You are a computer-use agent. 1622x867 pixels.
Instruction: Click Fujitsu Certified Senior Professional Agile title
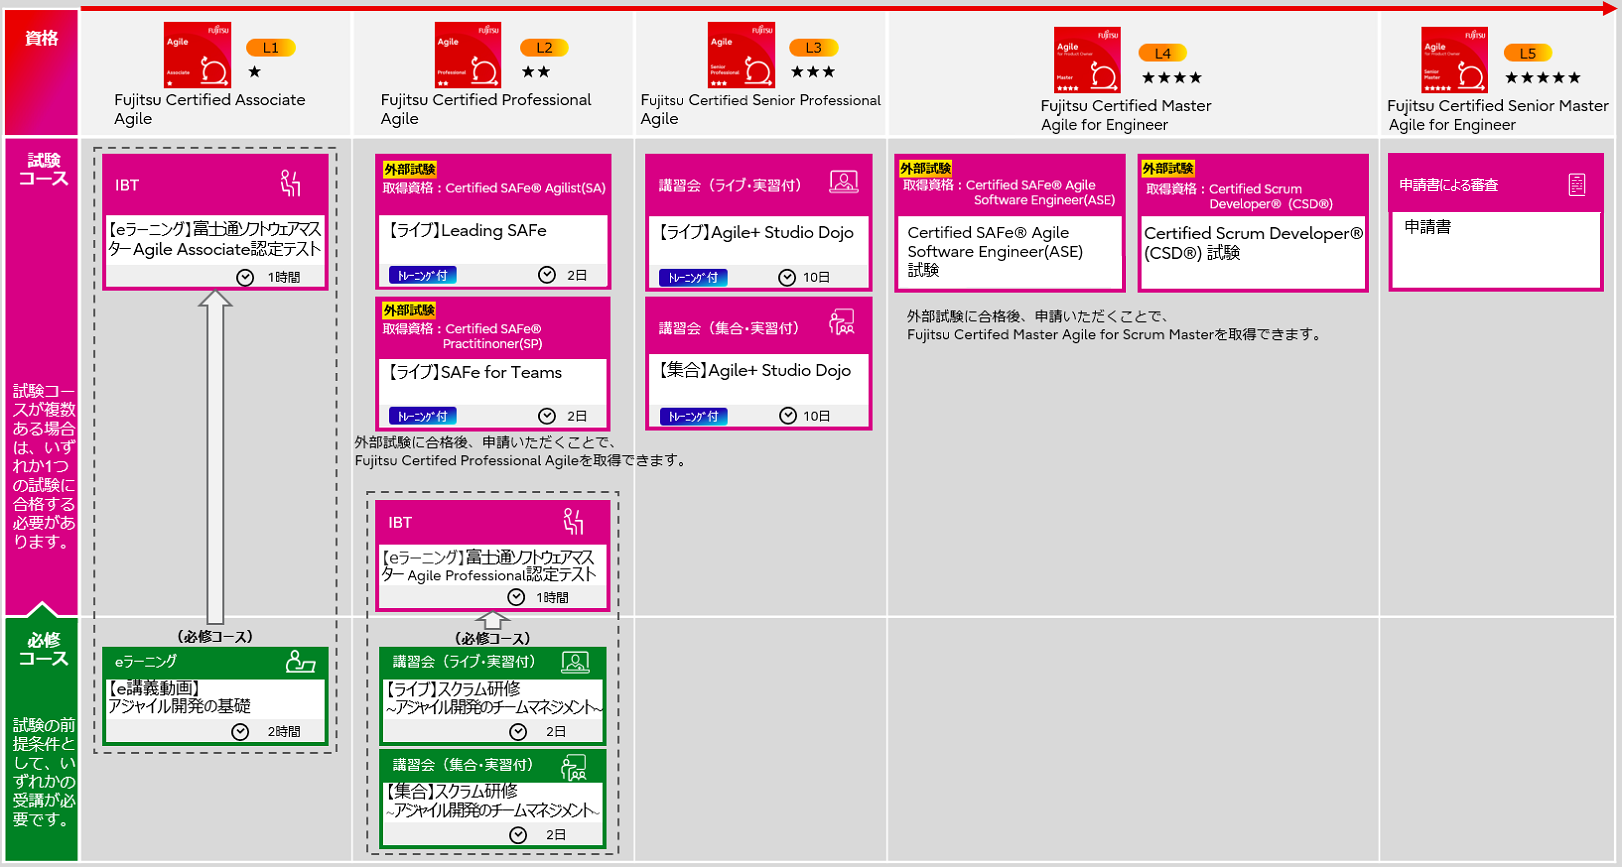[761, 109]
